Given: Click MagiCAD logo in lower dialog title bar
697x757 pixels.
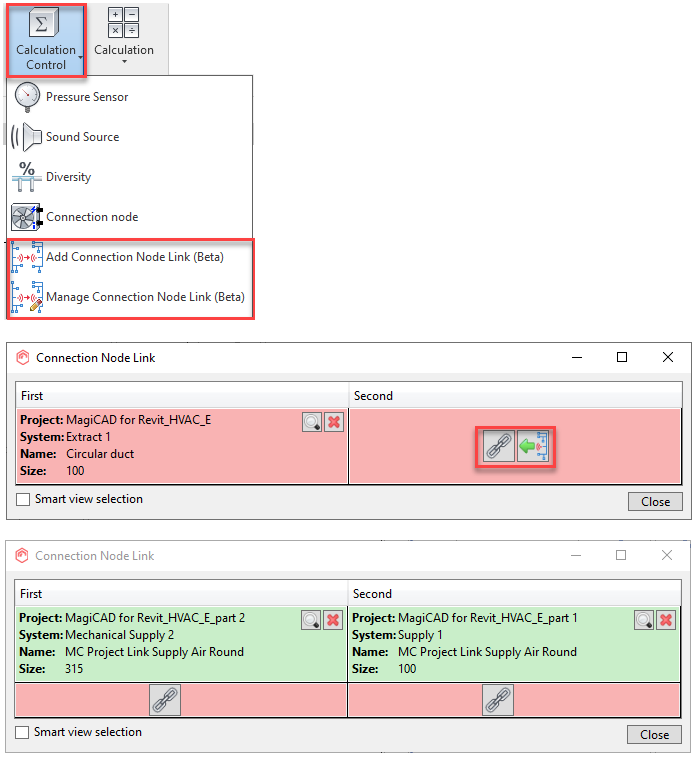Looking at the screenshot, I should (22, 556).
